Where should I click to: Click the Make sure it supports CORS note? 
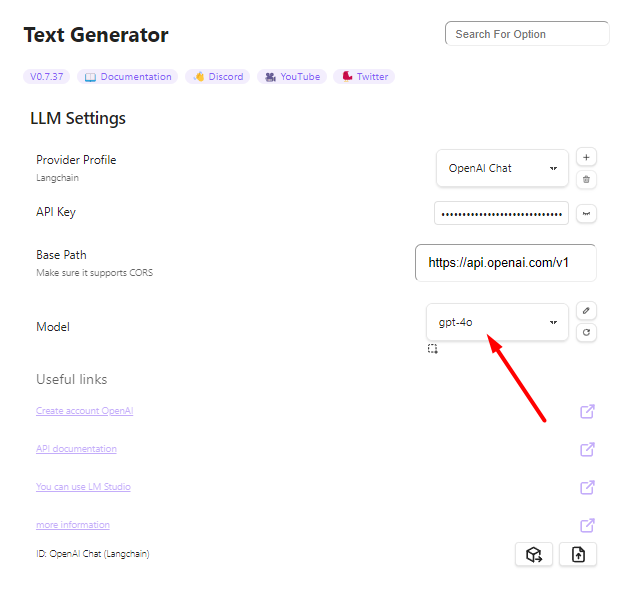(95, 273)
